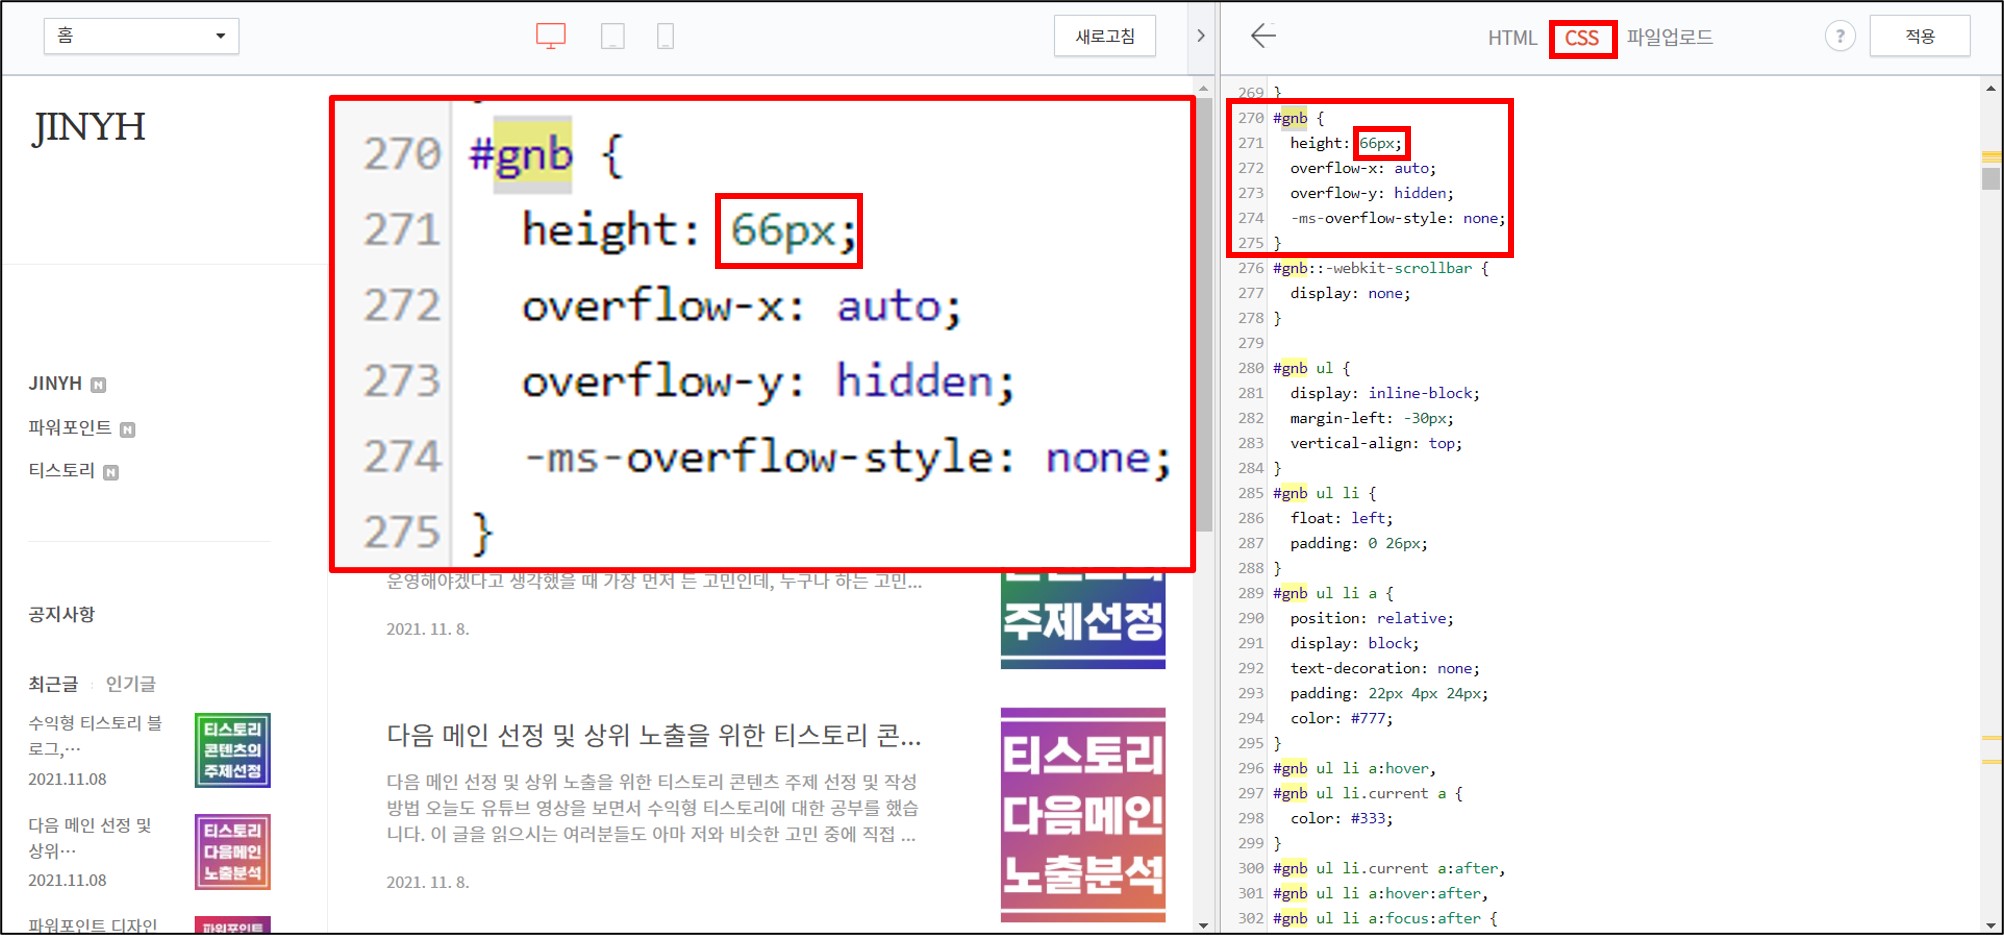Select the 인기글 popular posts tab
The image size is (2004, 935).
pos(131,684)
